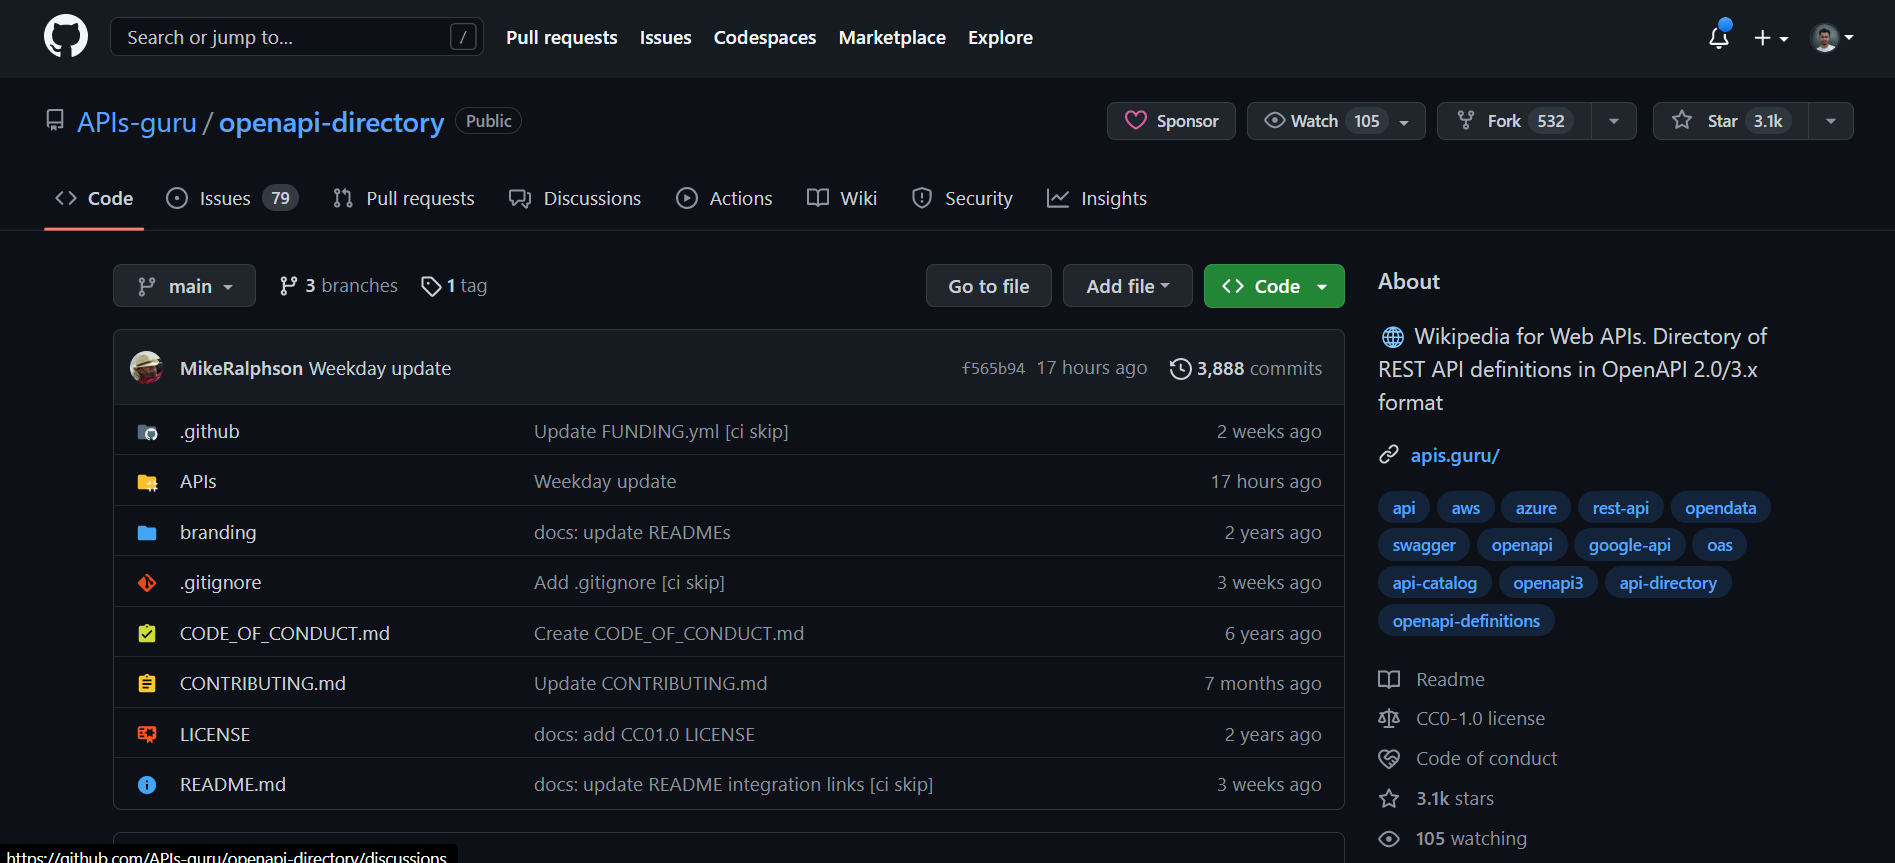The height and width of the screenshot is (863, 1895).
Task: Click the .github folder icon
Action: pos(147,432)
